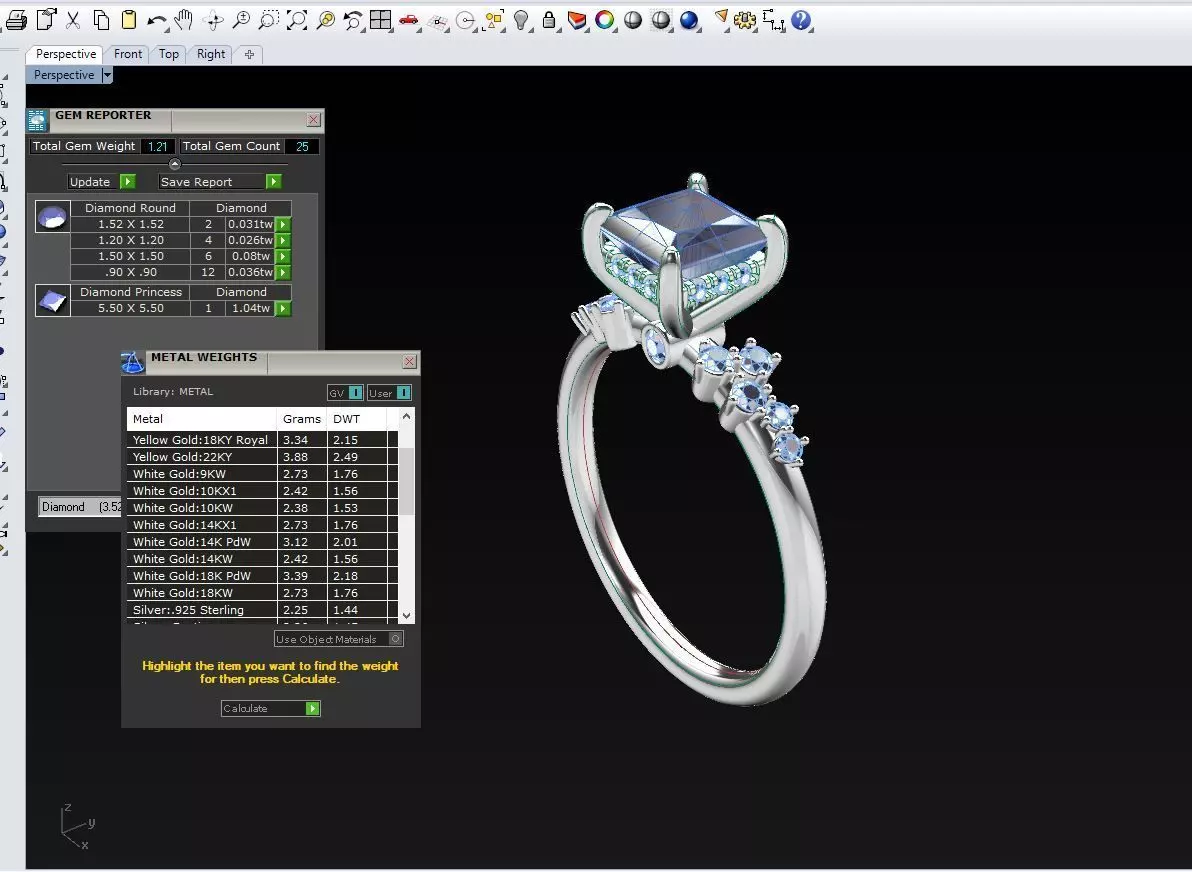Click the Zoom window icon

pyautogui.click(x=268, y=20)
